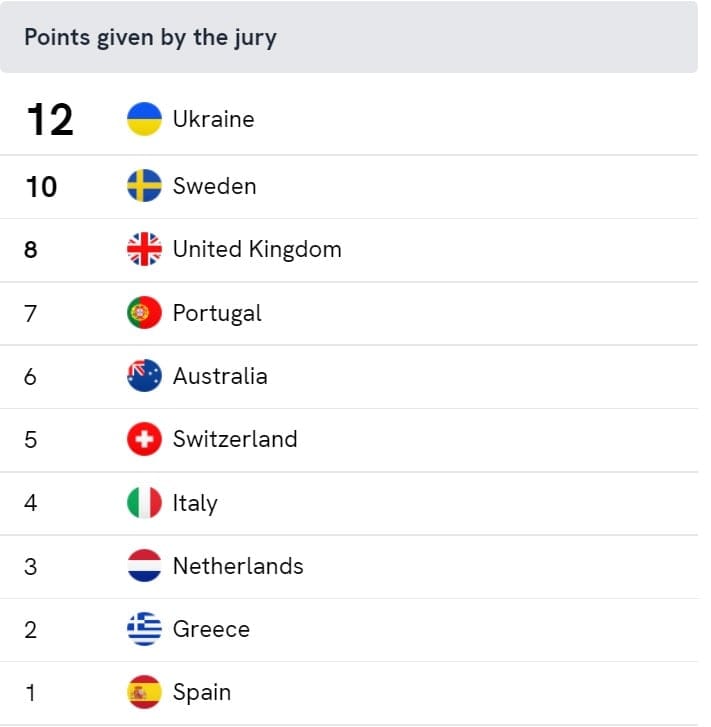This screenshot has width=711, height=727.
Task: Click the Italy flag icon
Action: click(144, 503)
